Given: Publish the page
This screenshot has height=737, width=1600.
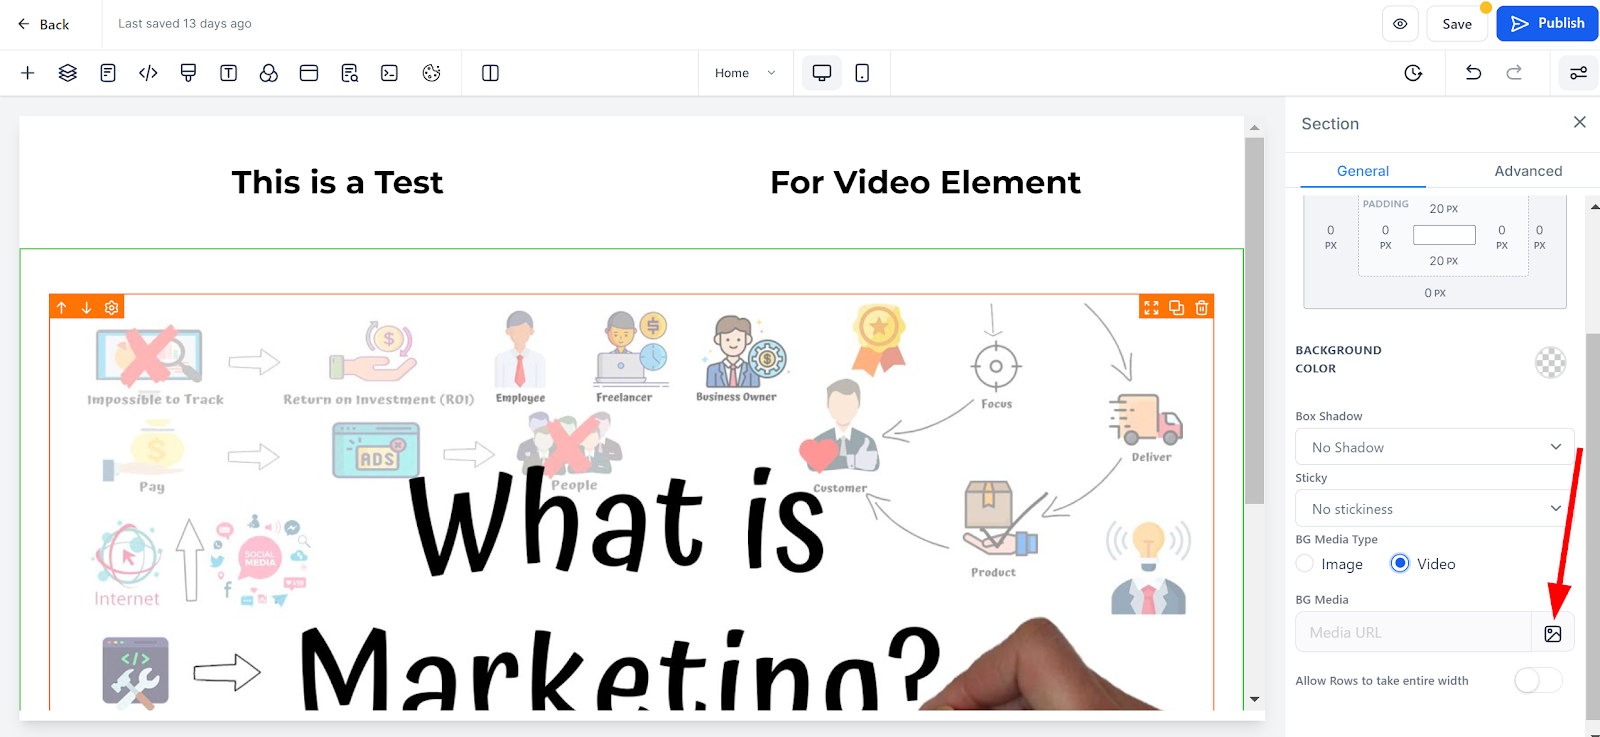Looking at the screenshot, I should [1547, 23].
